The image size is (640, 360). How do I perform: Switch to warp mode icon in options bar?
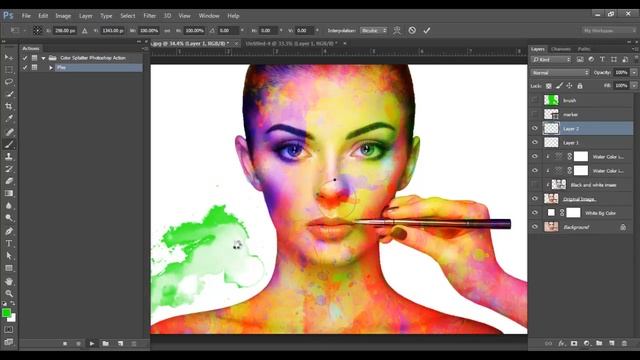397,30
